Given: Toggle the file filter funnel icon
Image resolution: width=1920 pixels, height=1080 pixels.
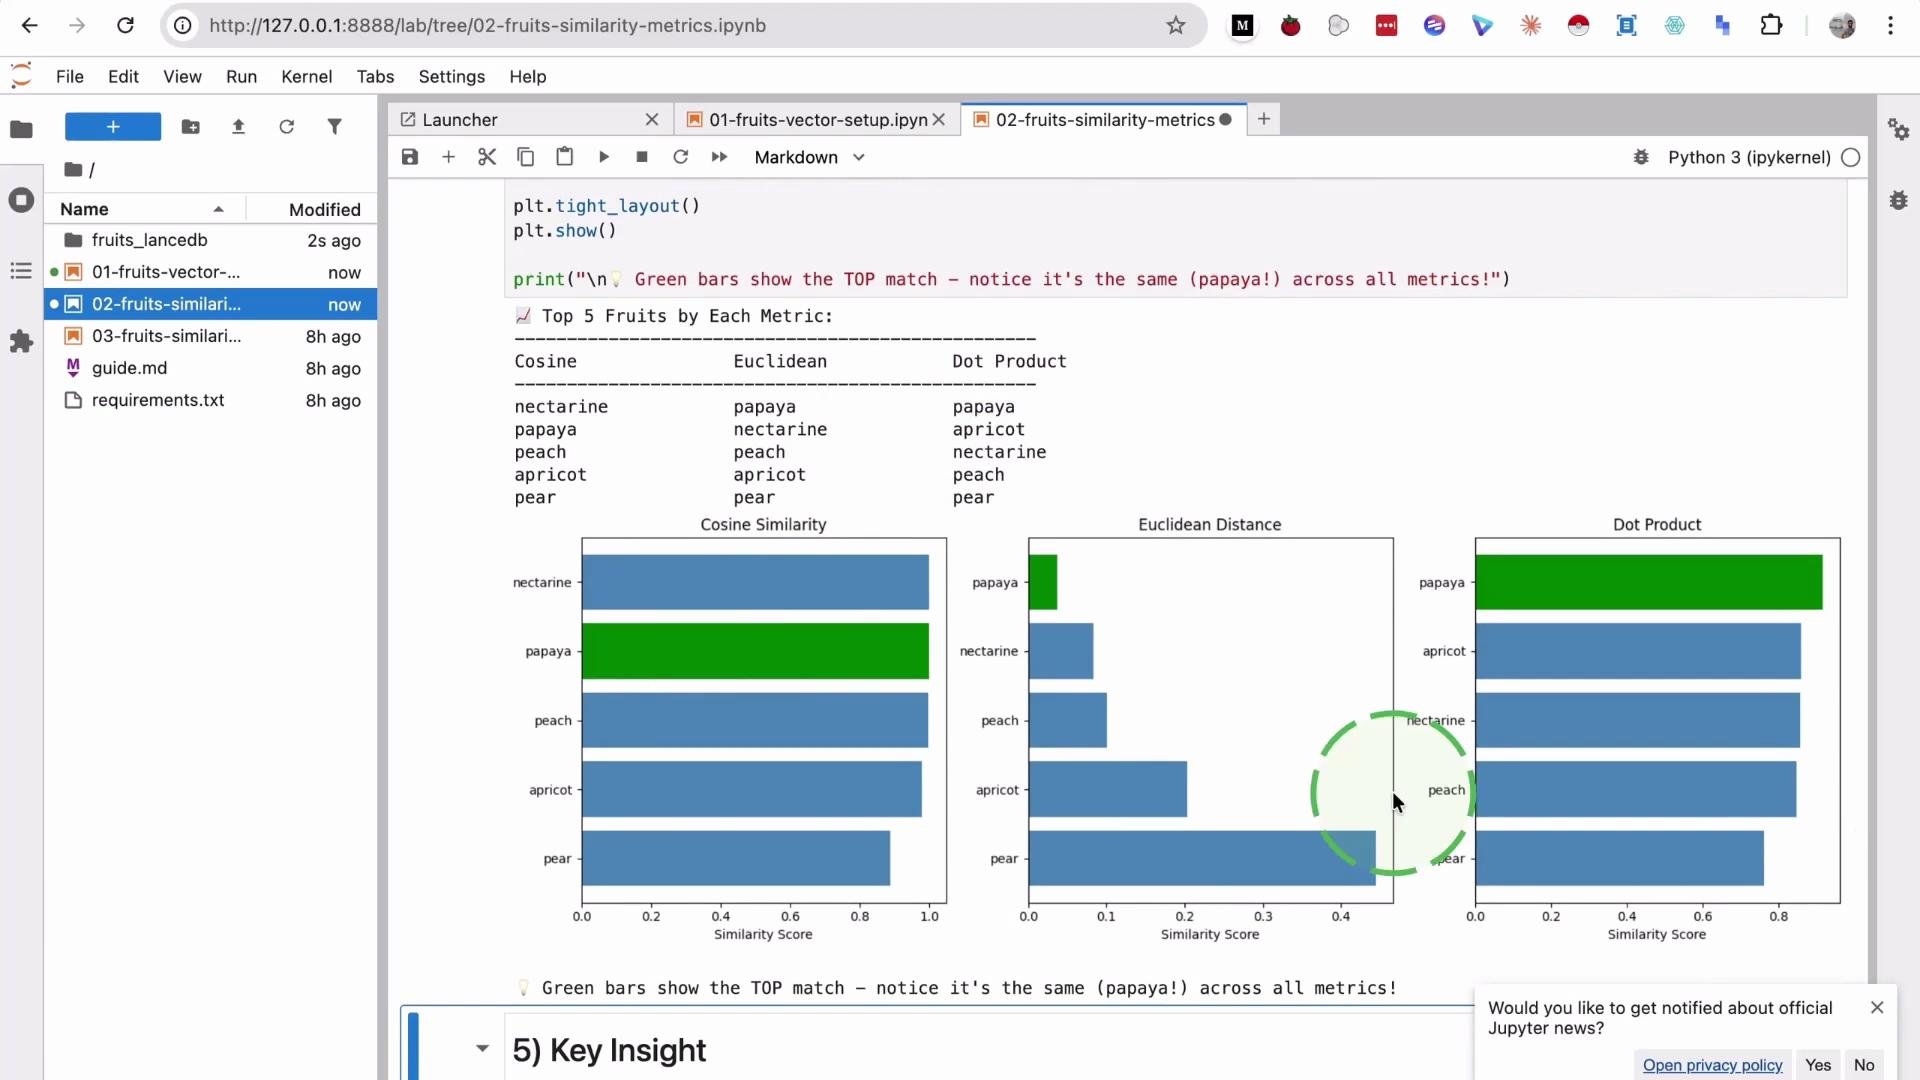Looking at the screenshot, I should point(334,127).
